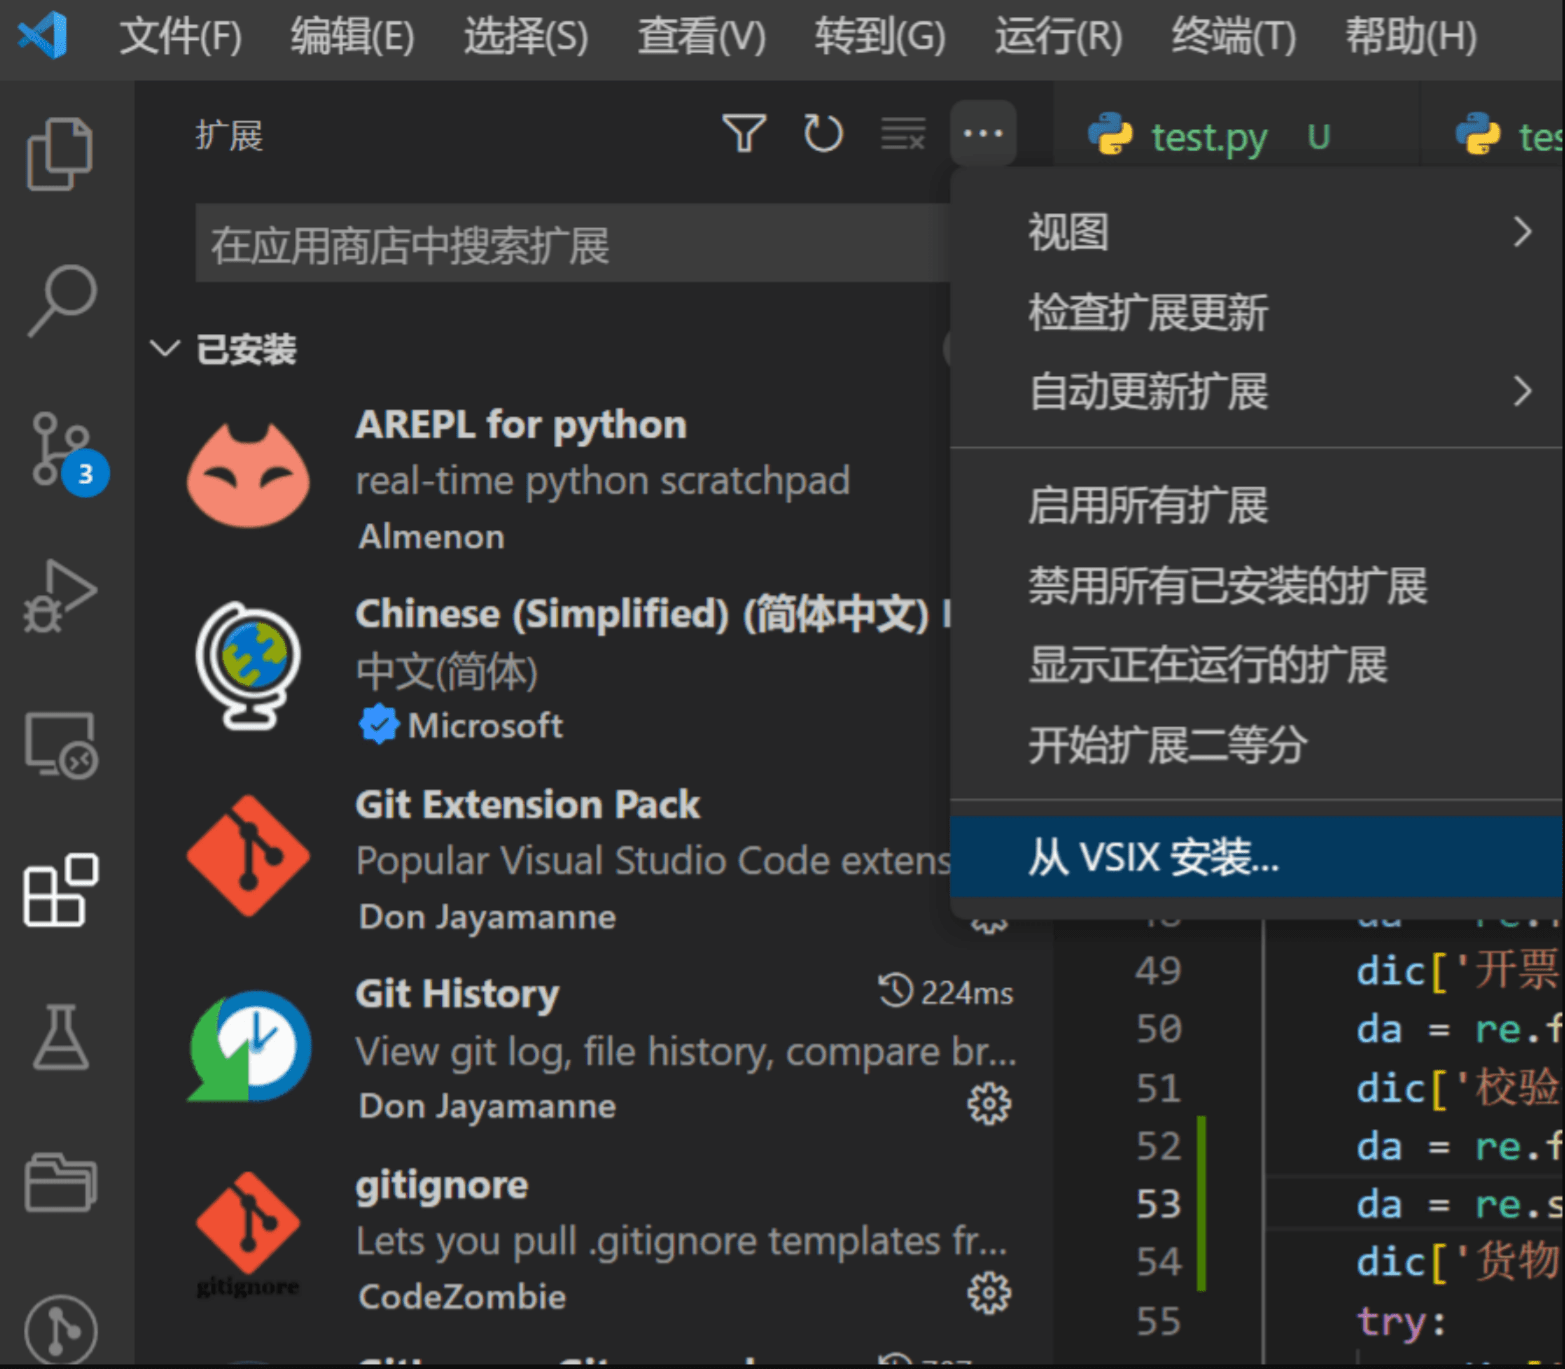Open manage gear for gitignore extension
1565x1369 pixels.
click(x=989, y=1294)
